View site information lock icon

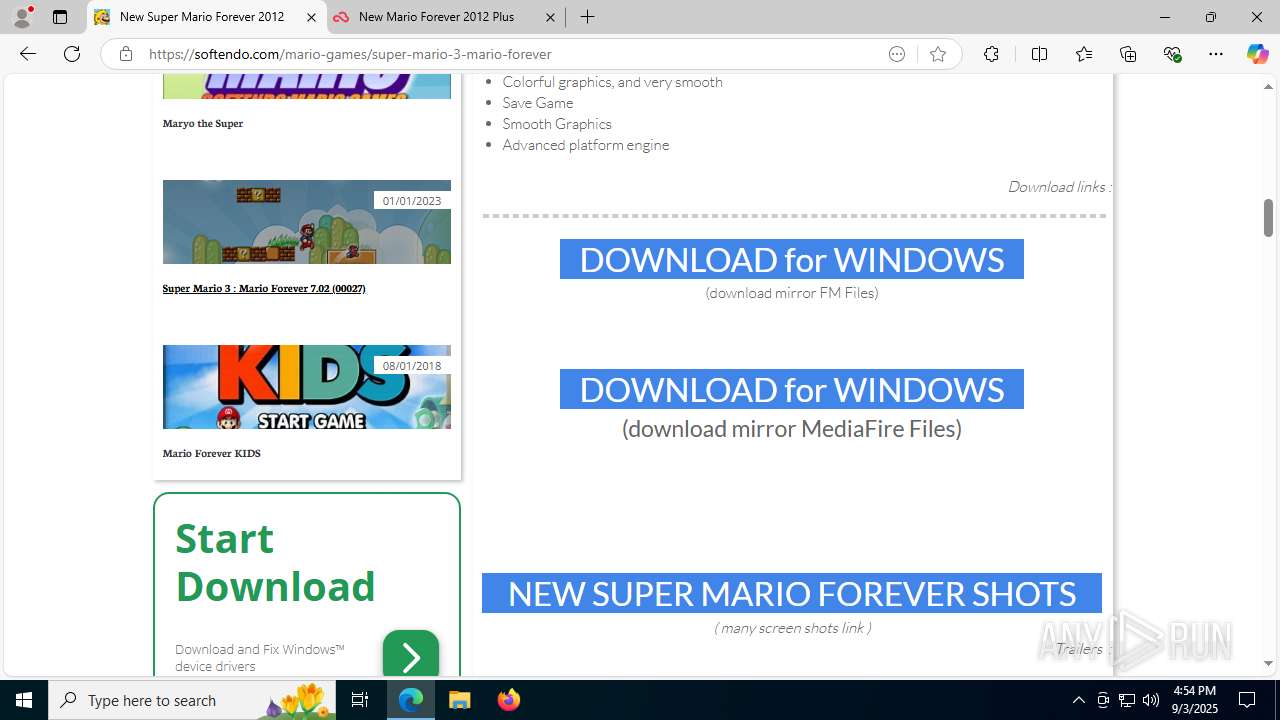point(126,54)
